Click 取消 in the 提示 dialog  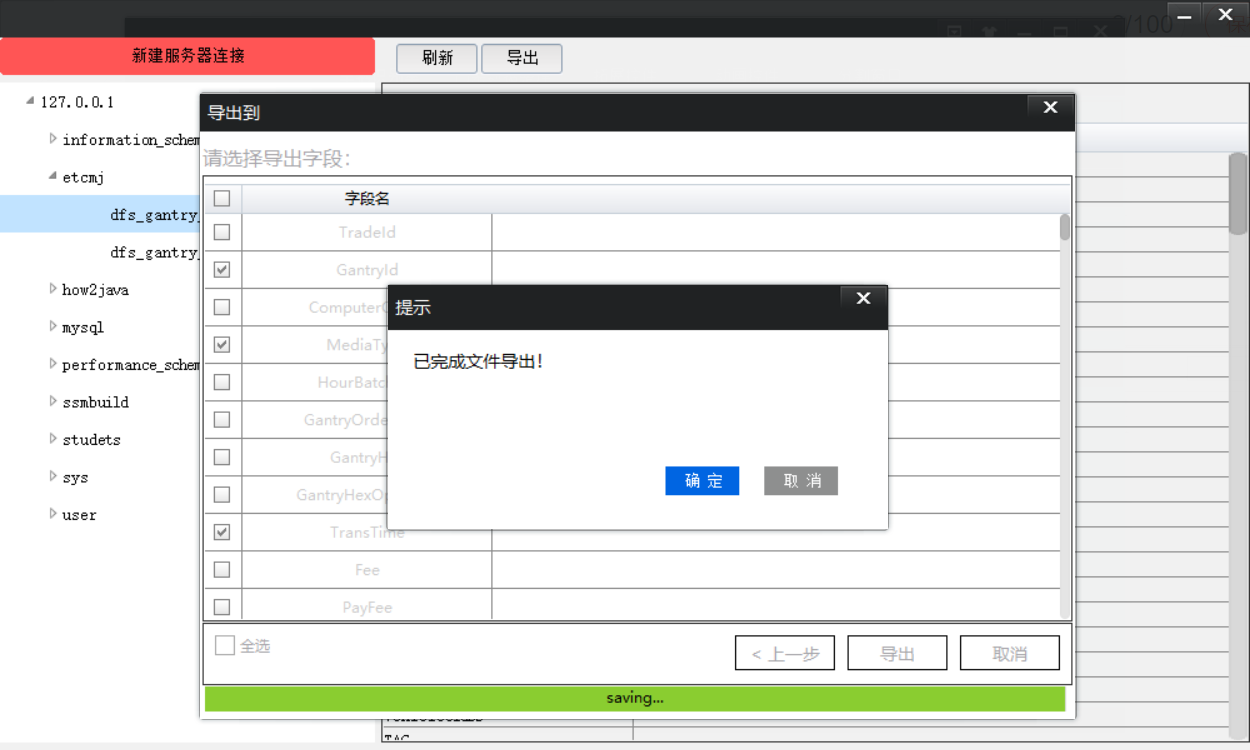coord(801,481)
